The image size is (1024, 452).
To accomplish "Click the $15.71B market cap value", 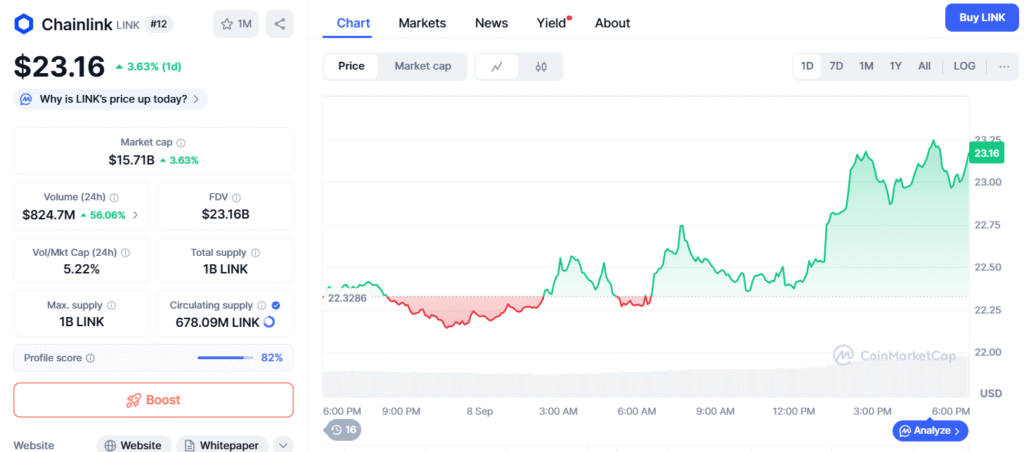I will (131, 160).
